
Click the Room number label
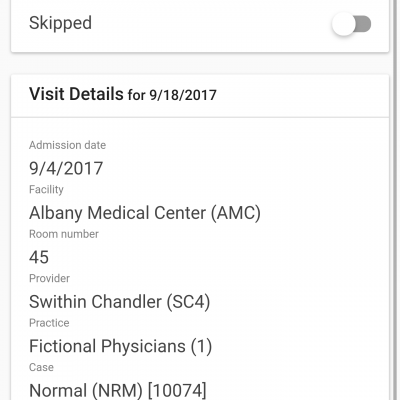coord(64,234)
